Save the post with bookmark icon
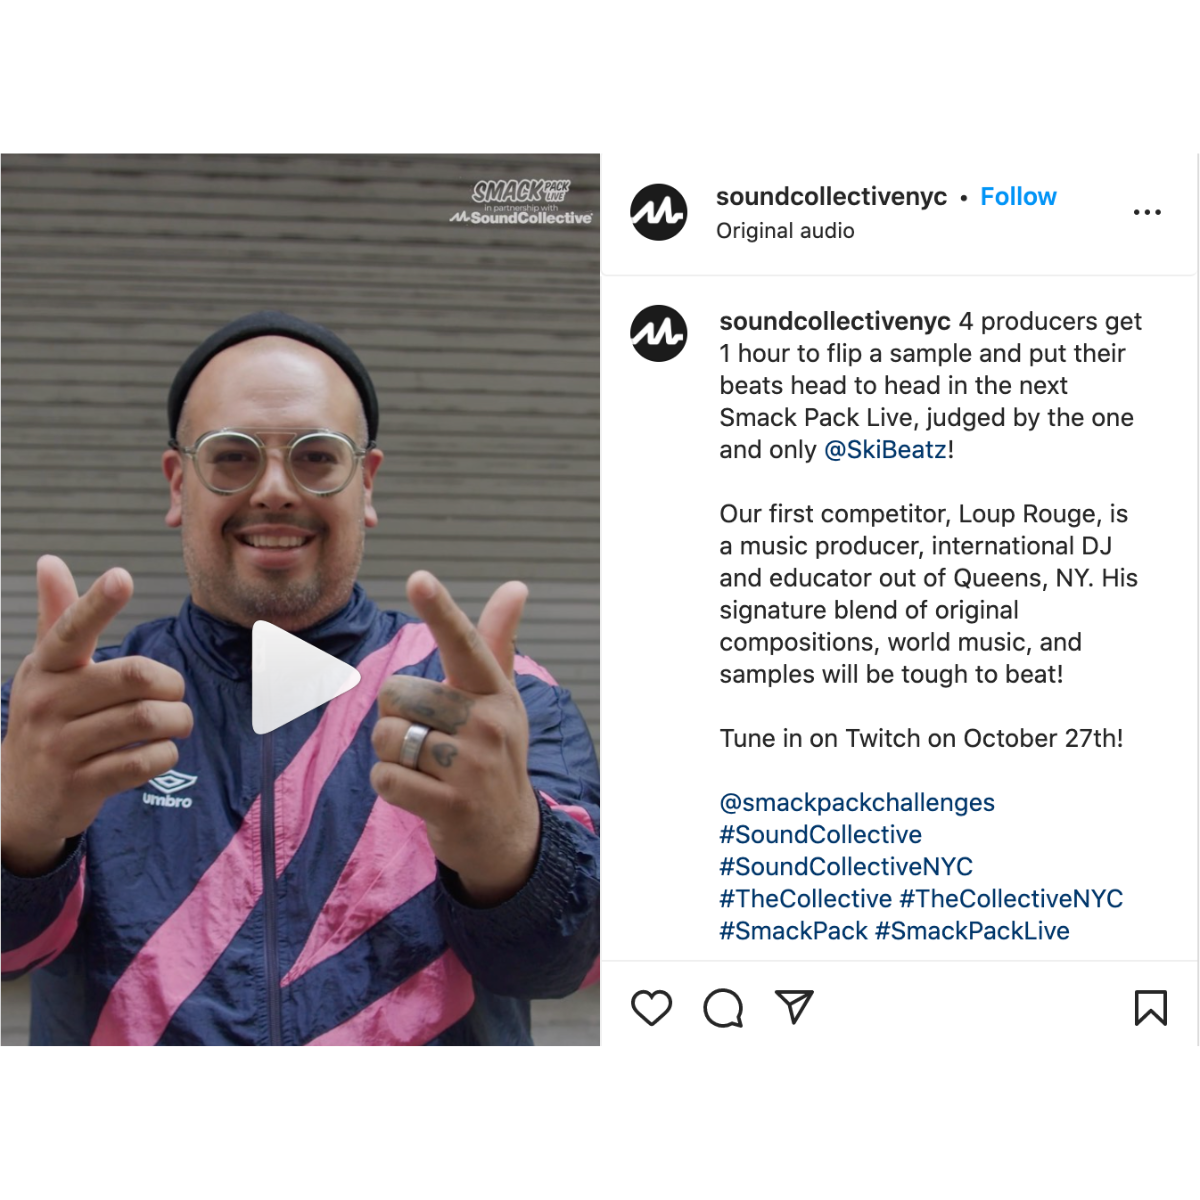Image resolution: width=1200 pixels, height=1200 pixels. [x=1150, y=1007]
